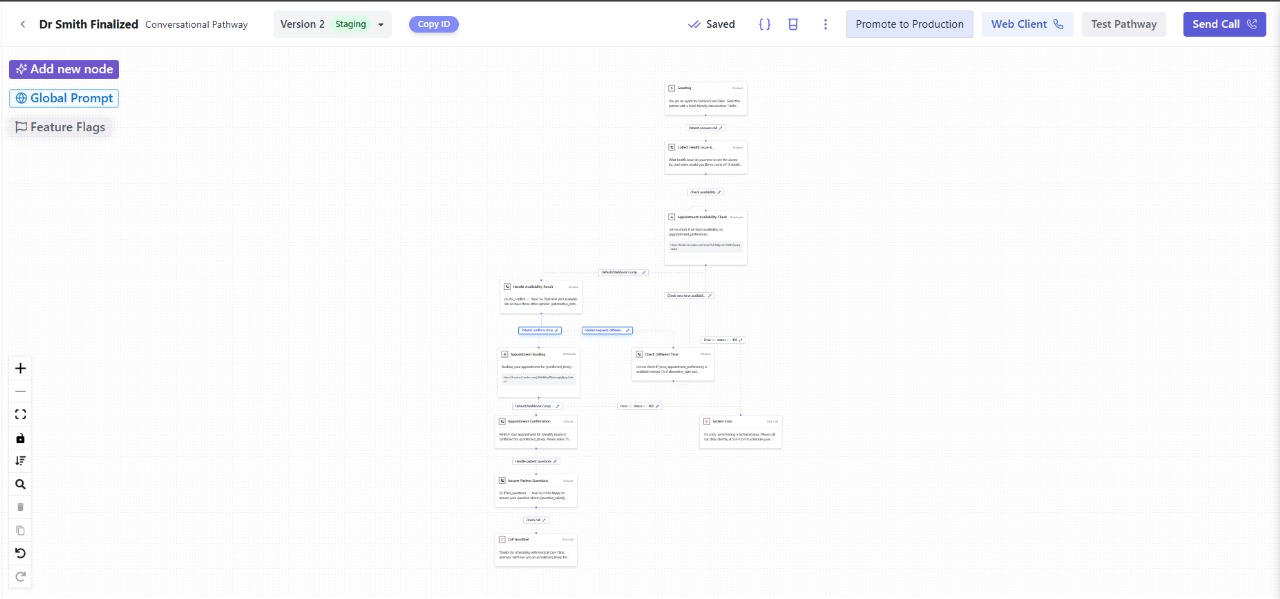
Task: Promote the pathway to production
Action: point(909,24)
